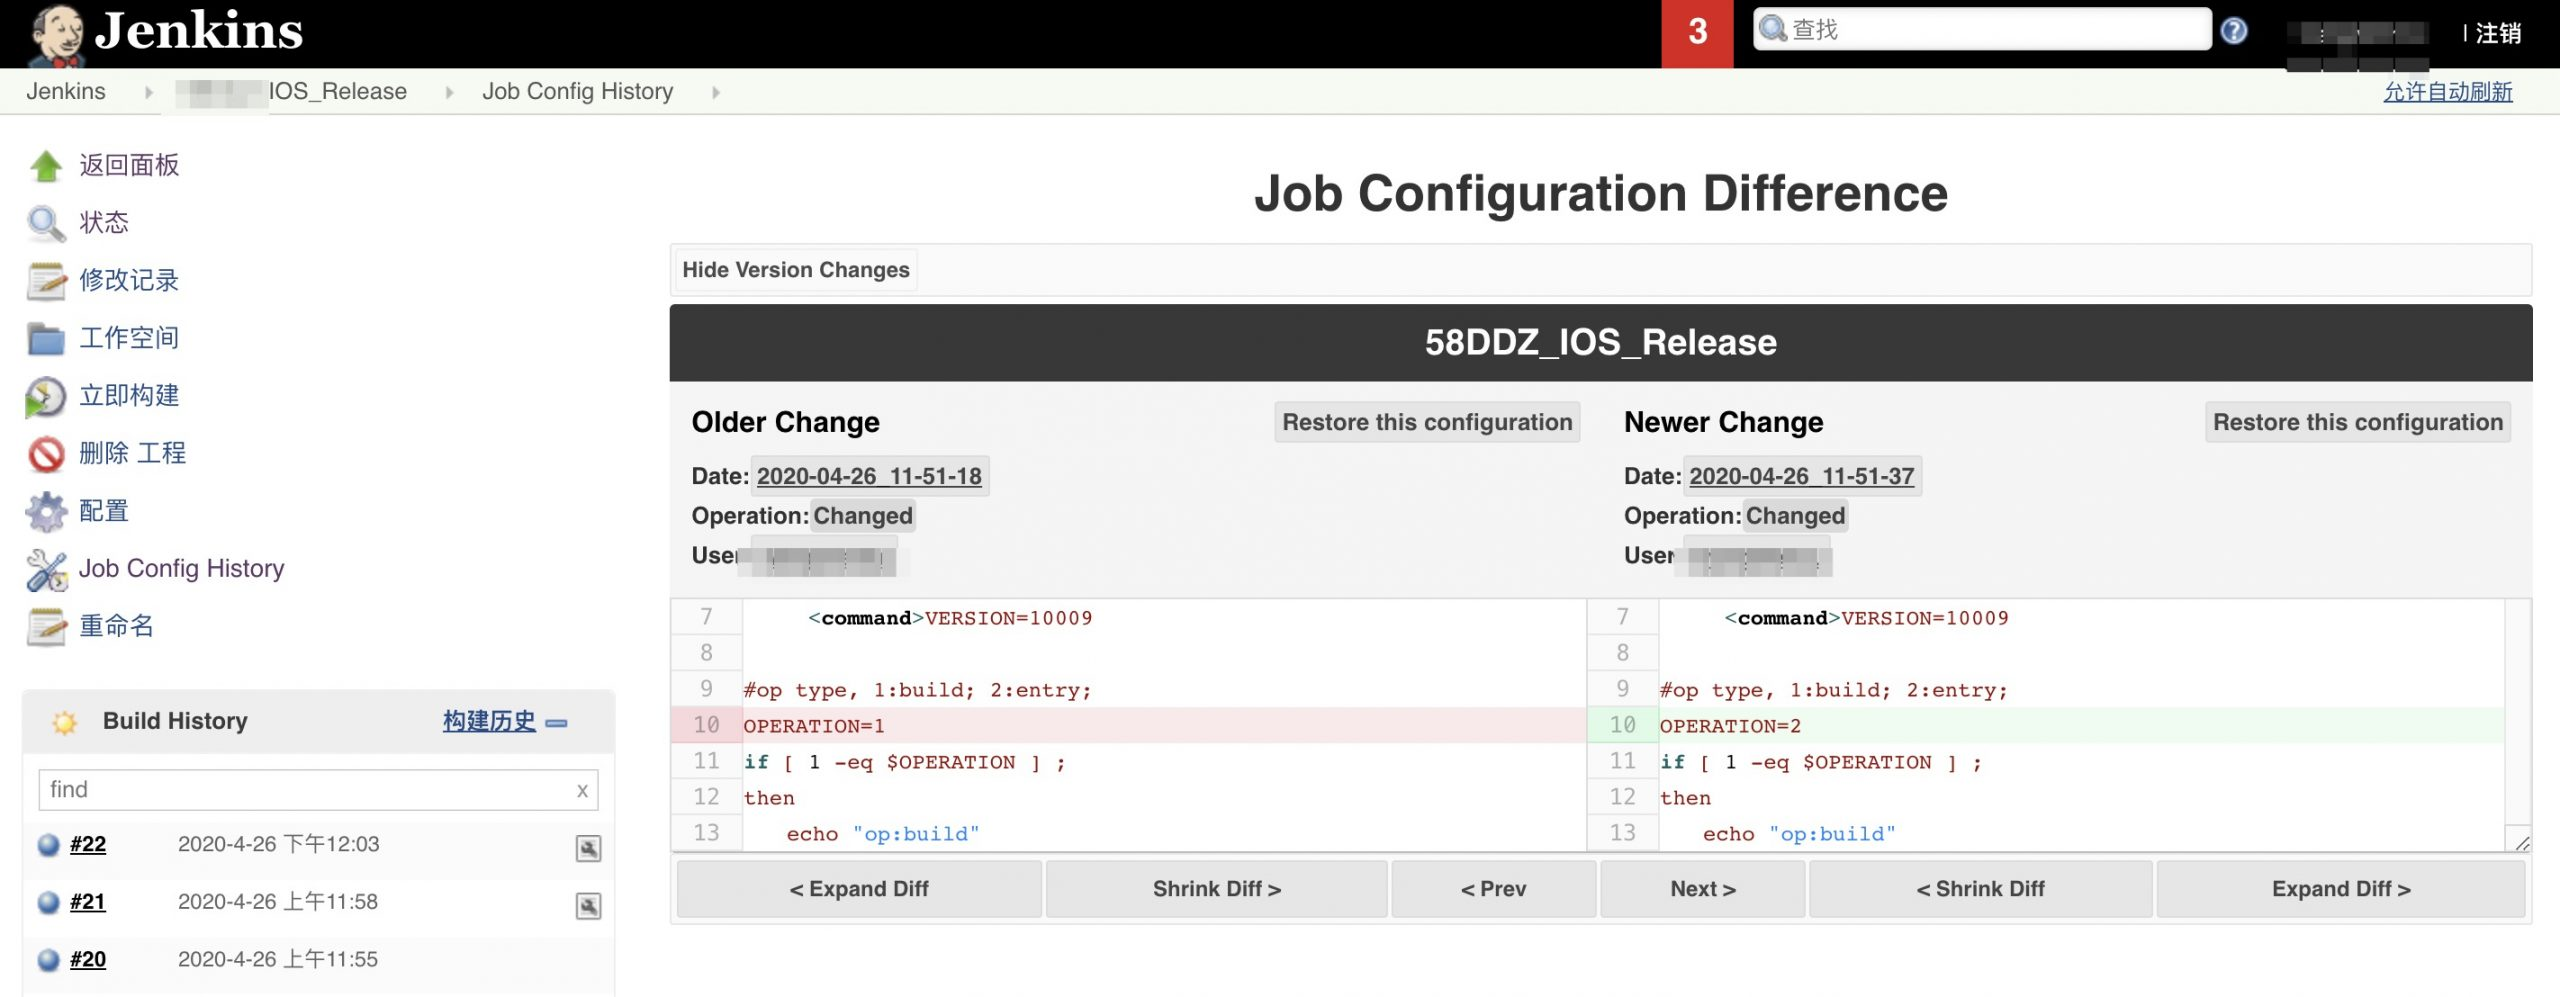Select 工作空间 in the side menu
The image size is (2560, 997).
[129, 338]
